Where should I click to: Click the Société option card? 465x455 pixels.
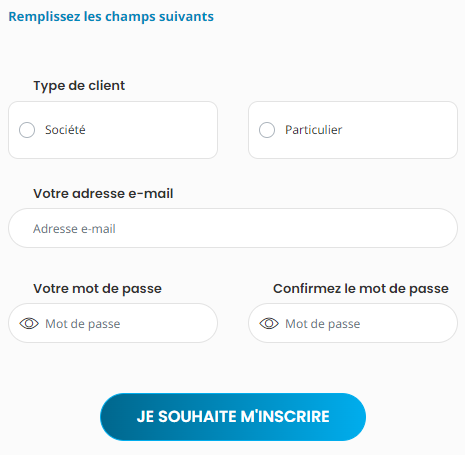(113, 130)
